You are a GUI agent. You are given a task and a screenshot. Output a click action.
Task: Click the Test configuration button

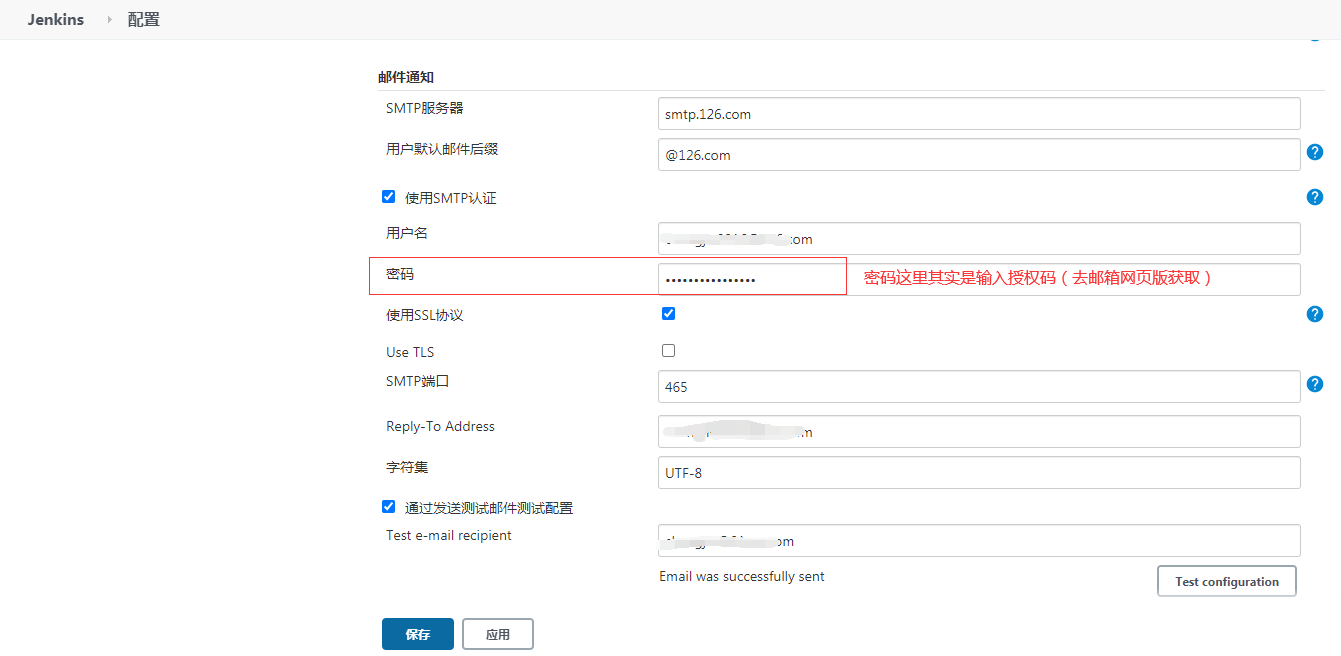tap(1226, 581)
